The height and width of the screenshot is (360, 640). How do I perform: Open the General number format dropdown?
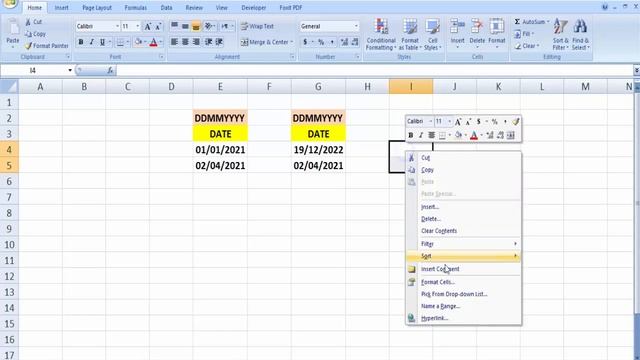(356, 27)
